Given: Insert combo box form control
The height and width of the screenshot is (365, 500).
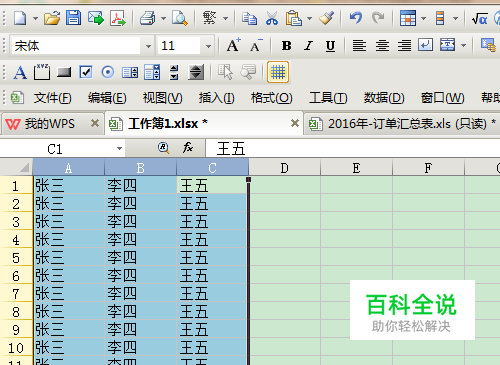Looking at the screenshot, I should [152, 72].
